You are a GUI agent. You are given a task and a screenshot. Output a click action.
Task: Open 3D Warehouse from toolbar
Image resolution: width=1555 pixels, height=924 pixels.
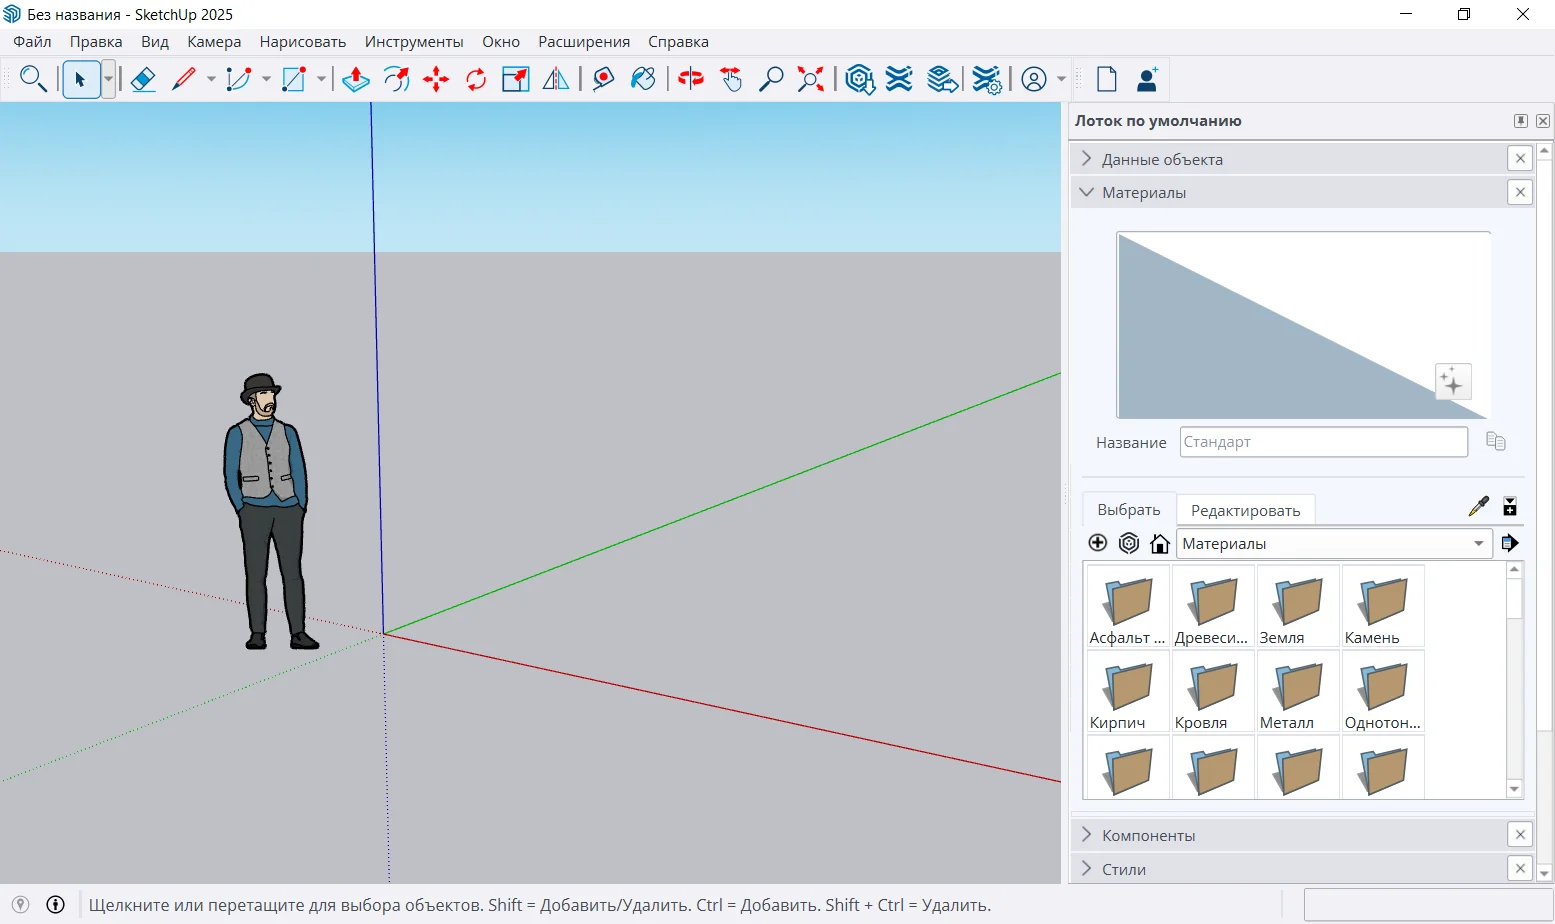[860, 79]
